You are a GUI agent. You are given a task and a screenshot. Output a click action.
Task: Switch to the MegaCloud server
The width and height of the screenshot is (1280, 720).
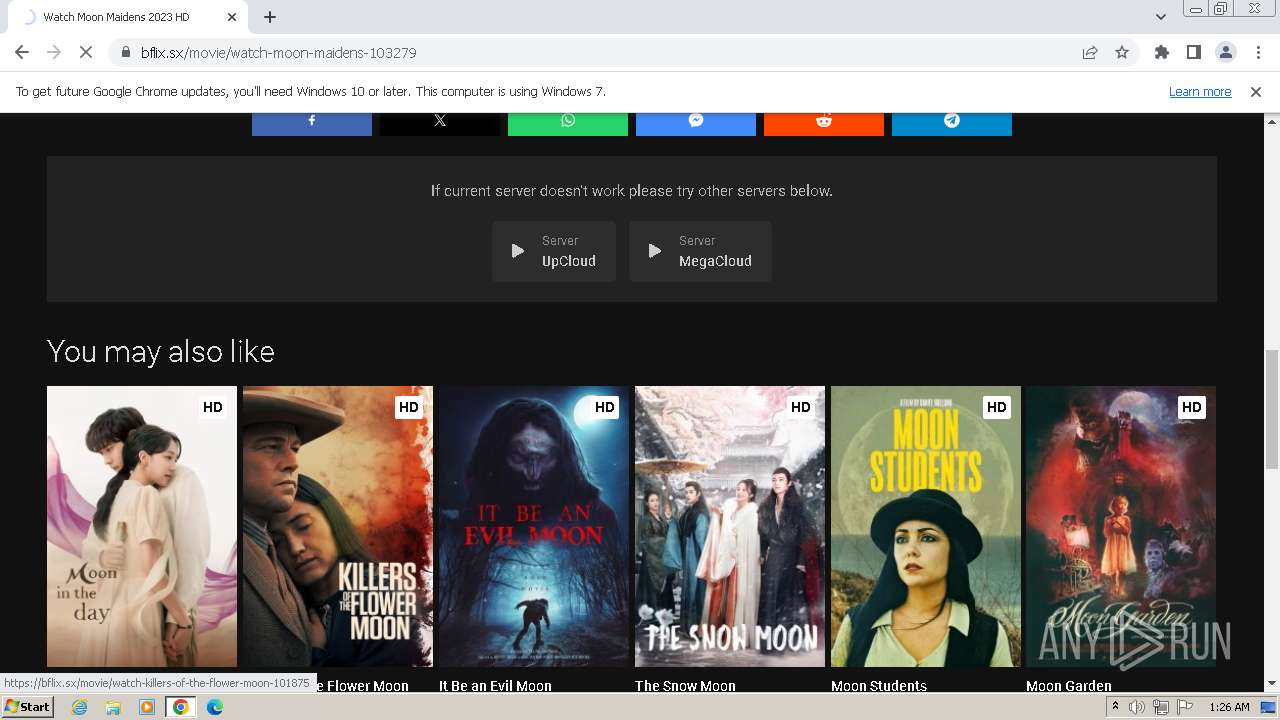(700, 251)
